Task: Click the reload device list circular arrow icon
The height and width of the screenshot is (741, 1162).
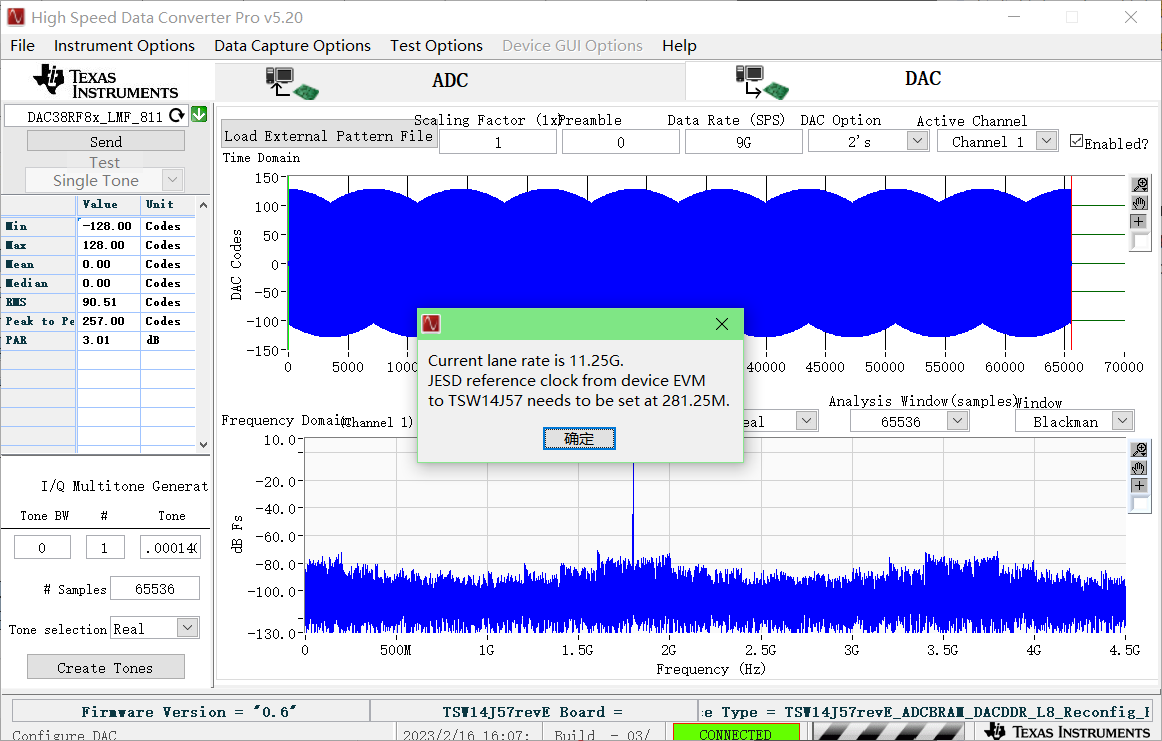Action: click(176, 116)
